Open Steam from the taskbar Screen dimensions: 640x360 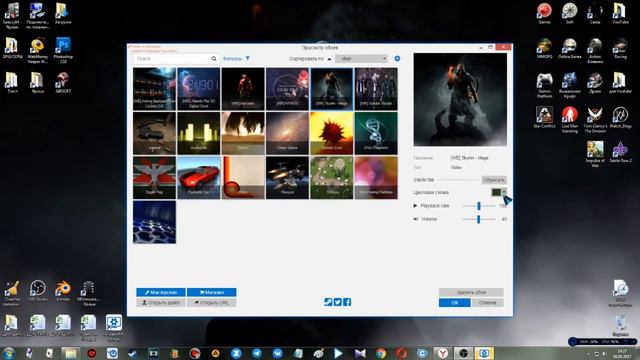(x=133, y=353)
